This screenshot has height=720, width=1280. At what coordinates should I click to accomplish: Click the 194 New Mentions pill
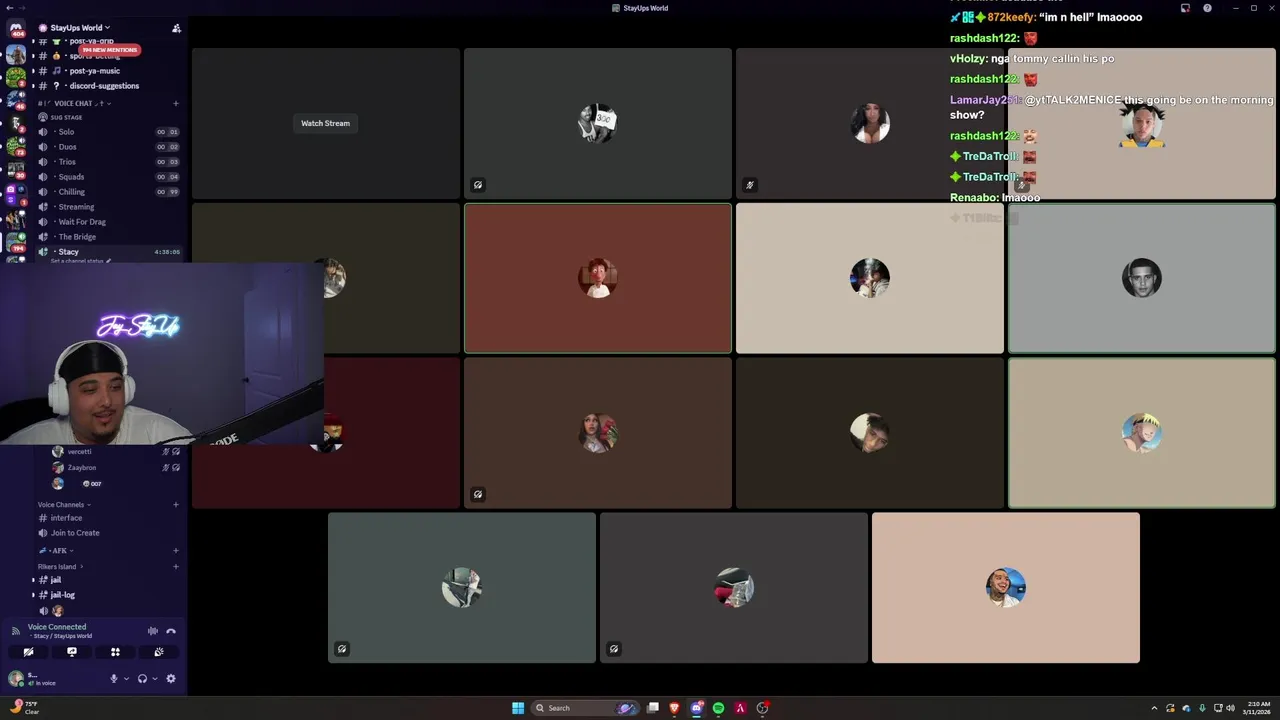109,50
